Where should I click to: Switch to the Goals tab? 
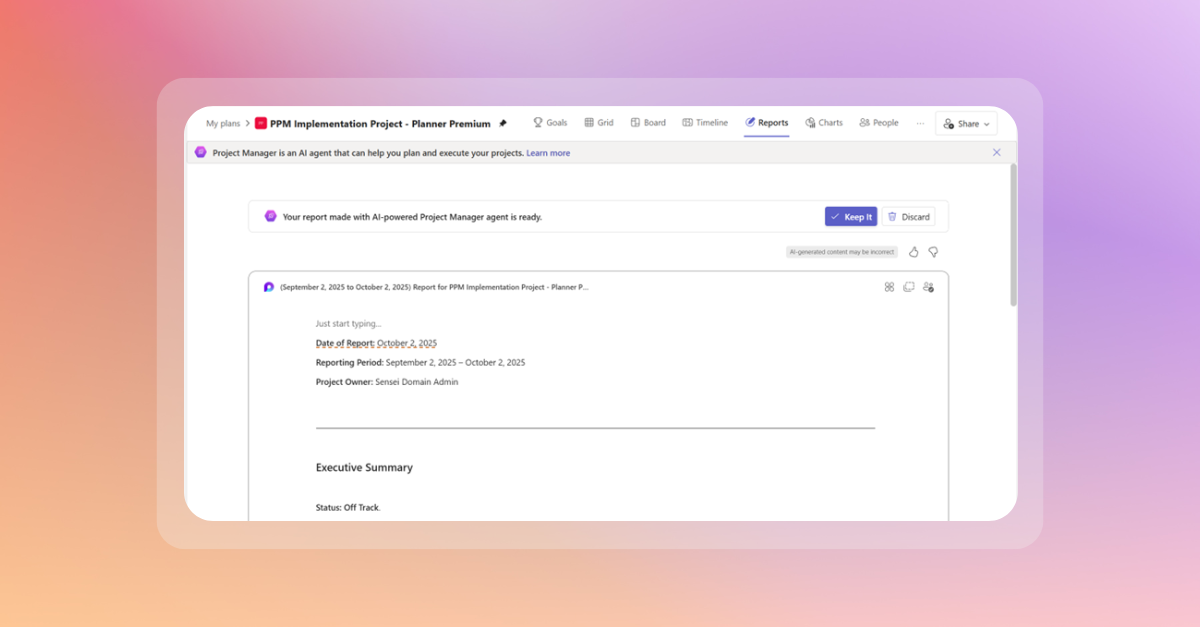pyautogui.click(x=549, y=123)
